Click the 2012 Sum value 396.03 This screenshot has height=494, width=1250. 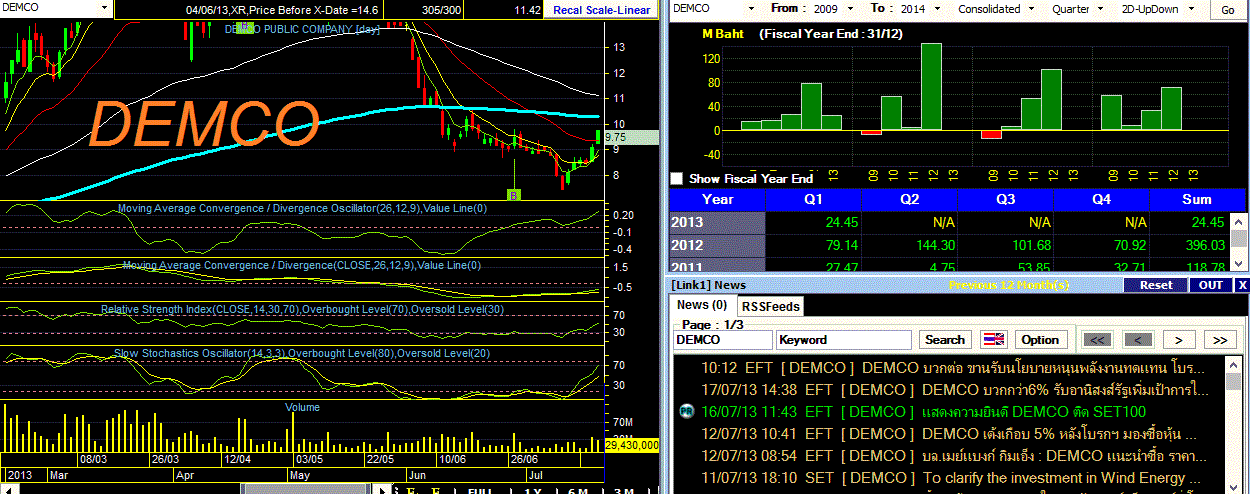tap(1203, 245)
